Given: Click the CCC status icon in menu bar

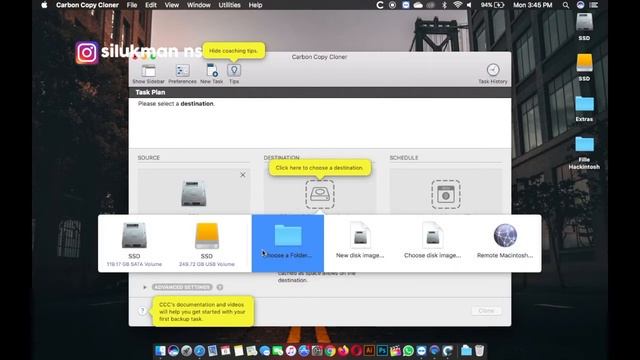Looking at the screenshot, I should 380,5.
